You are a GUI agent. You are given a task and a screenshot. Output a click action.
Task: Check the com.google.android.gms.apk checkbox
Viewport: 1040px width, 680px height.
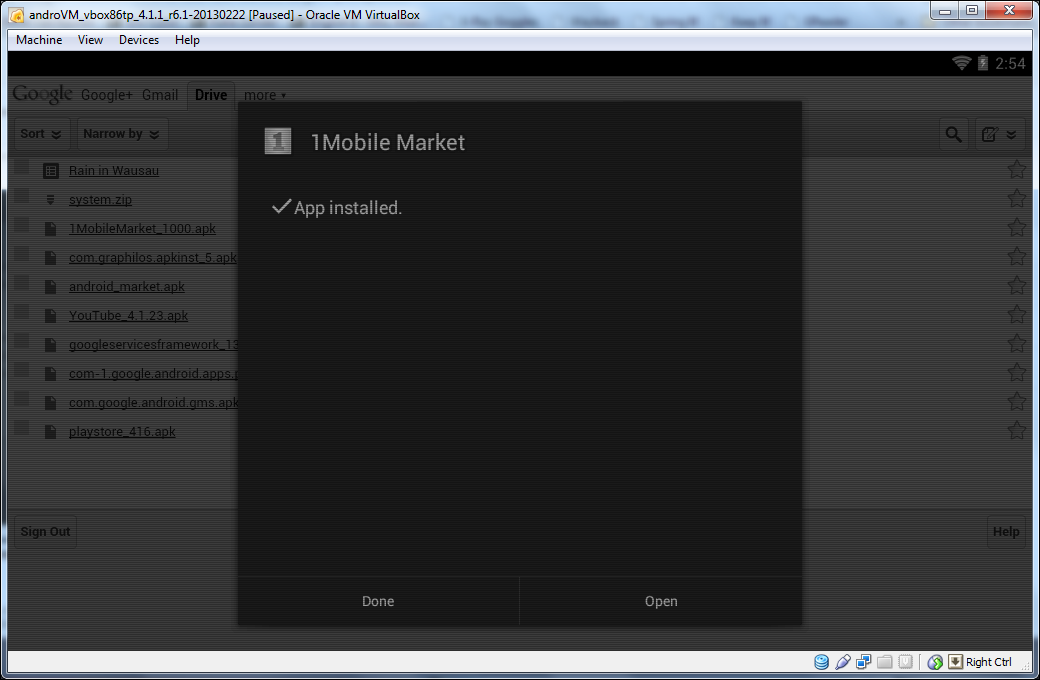click(21, 399)
